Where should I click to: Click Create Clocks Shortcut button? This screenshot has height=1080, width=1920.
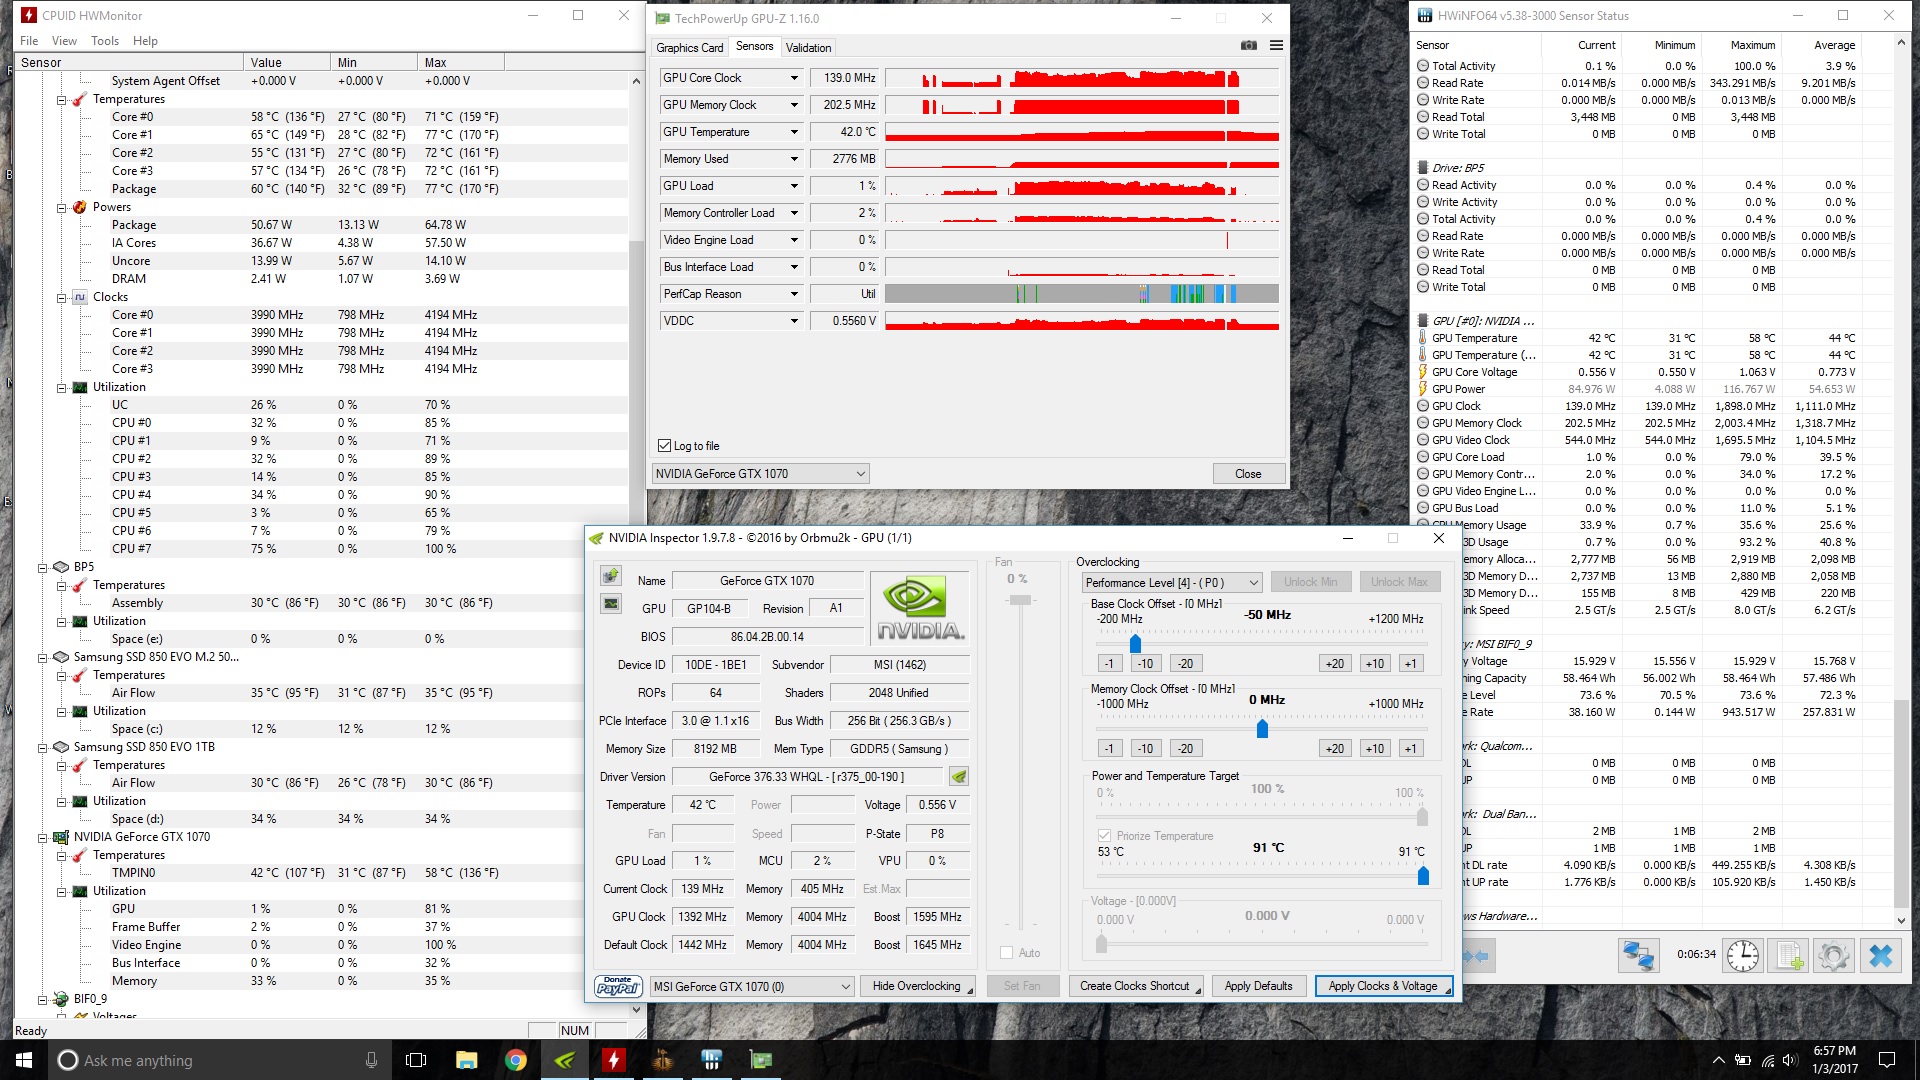[x=1135, y=986]
